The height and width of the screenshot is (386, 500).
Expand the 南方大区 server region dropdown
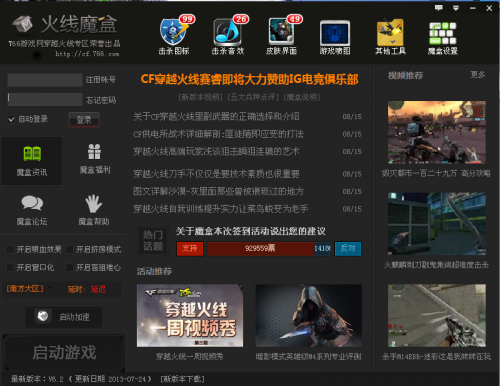point(29,289)
